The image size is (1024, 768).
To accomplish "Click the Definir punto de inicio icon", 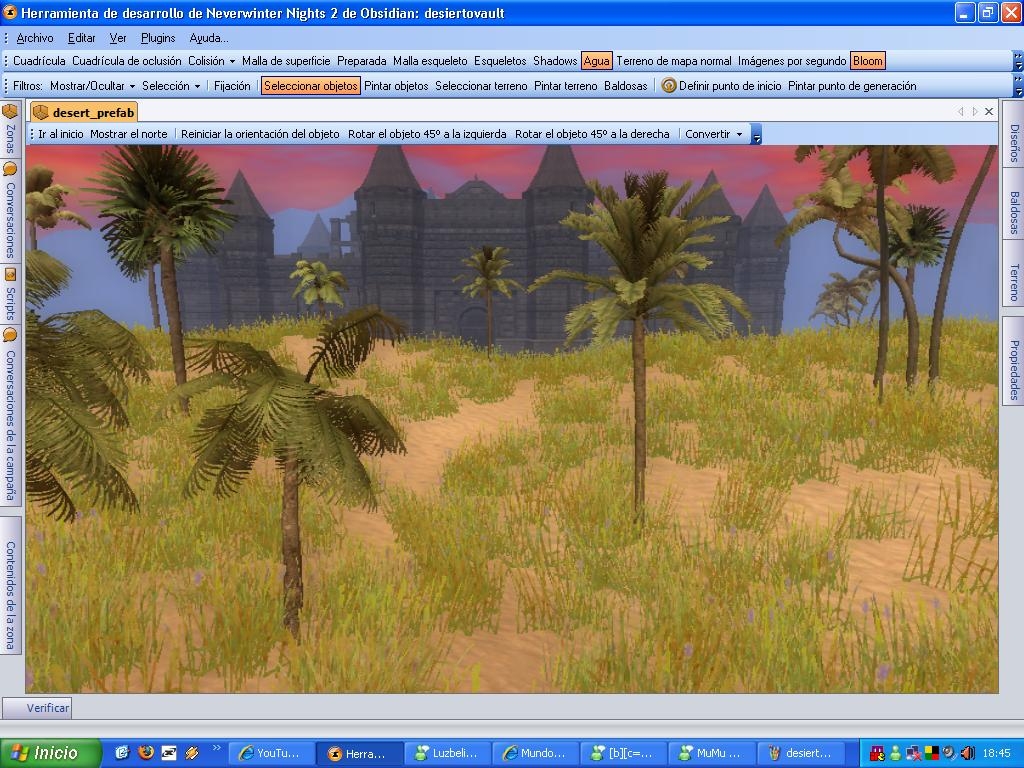I will pos(669,86).
